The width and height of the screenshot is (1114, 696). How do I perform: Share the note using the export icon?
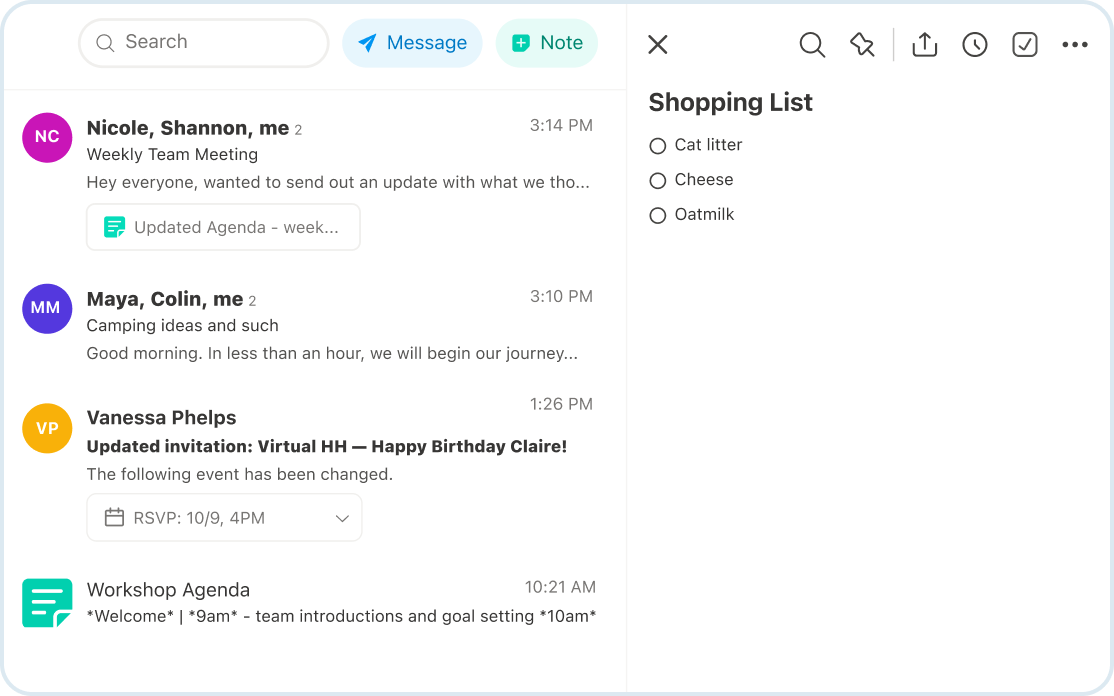pos(925,45)
